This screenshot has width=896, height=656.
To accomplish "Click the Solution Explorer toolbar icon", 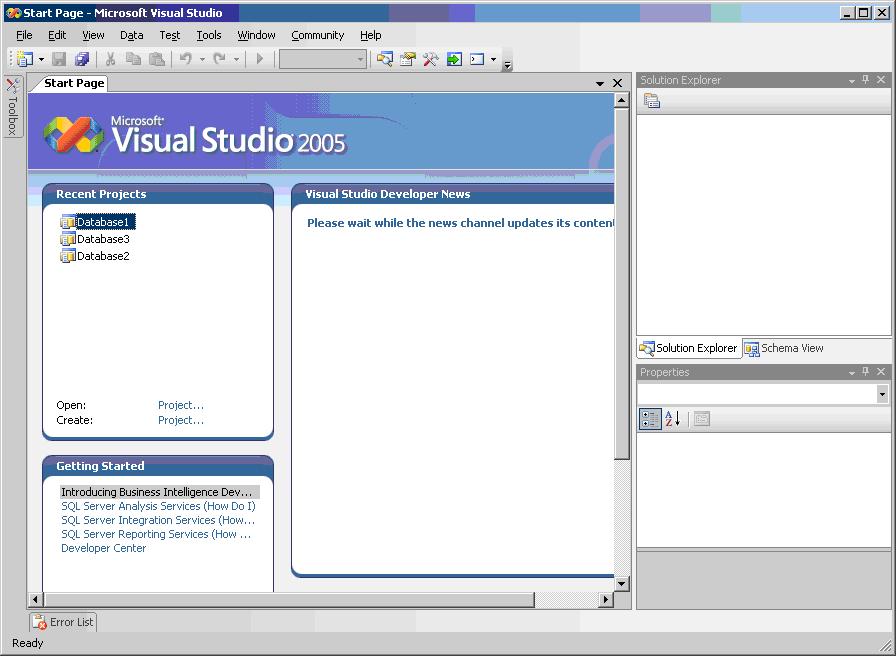I will [385, 59].
